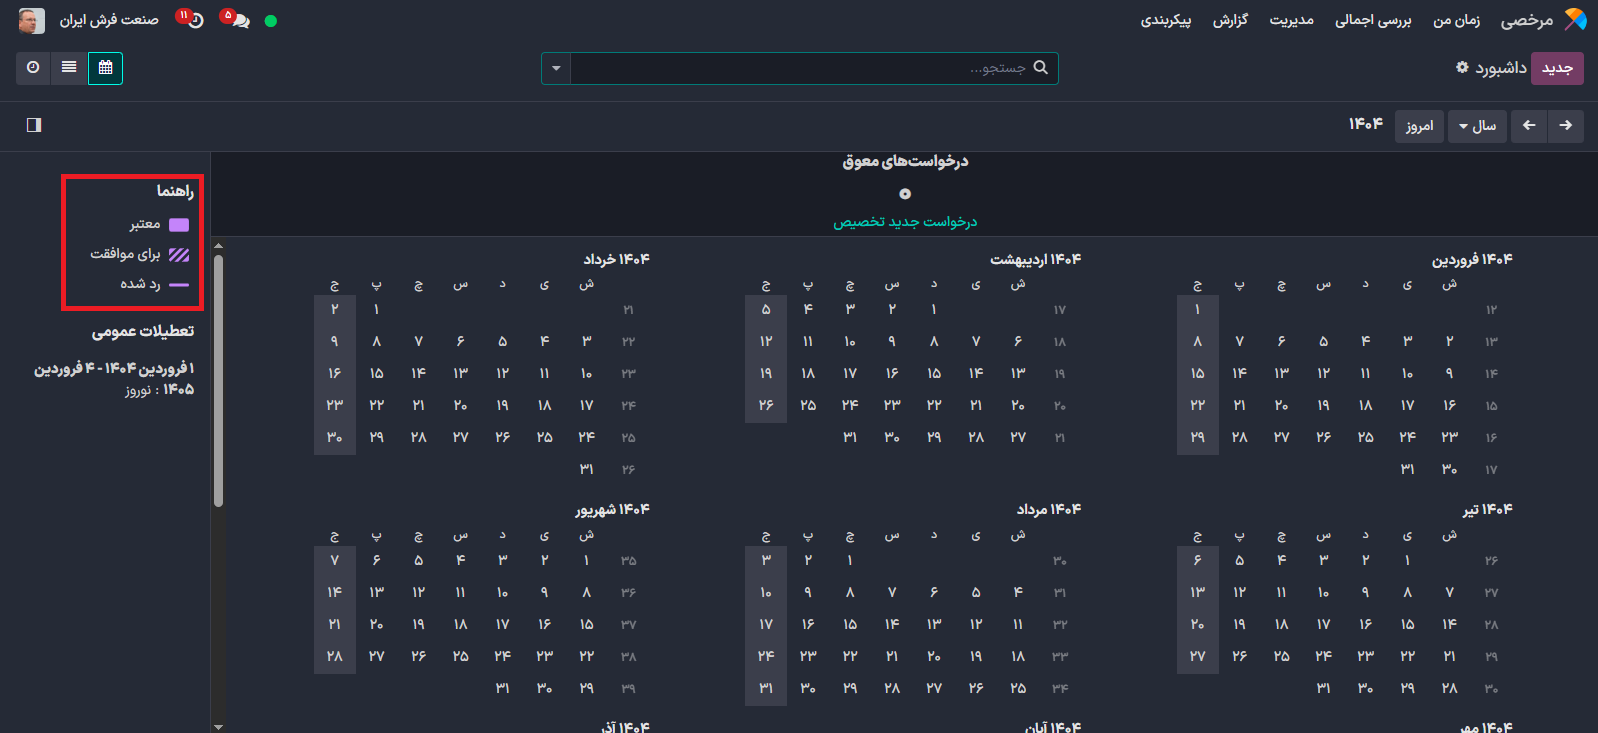The height and width of the screenshot is (733, 1598).
Task: Click the magnifier search icon
Action: tap(1040, 68)
